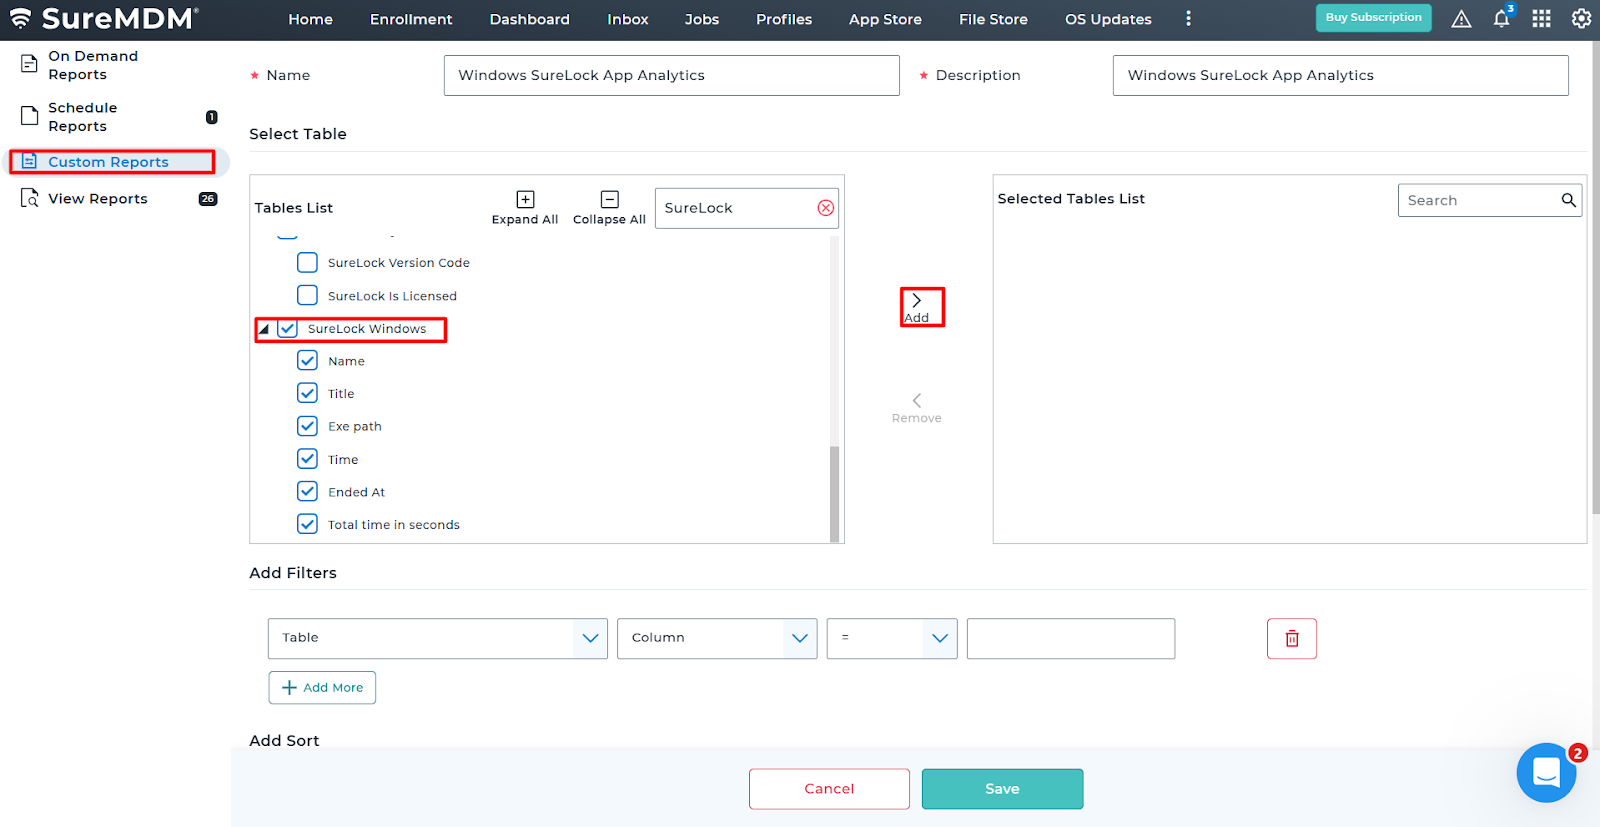Click the Save button

1002,789
